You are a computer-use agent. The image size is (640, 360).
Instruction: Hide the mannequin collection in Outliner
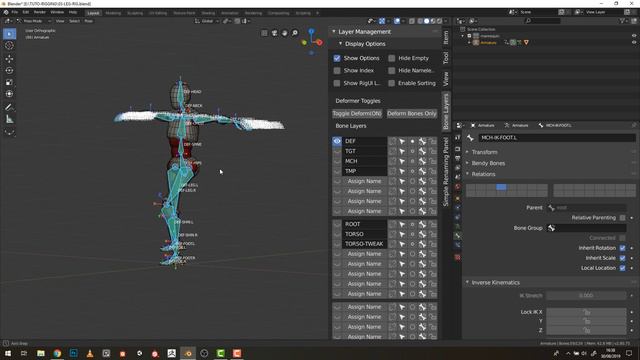[x=634, y=36]
